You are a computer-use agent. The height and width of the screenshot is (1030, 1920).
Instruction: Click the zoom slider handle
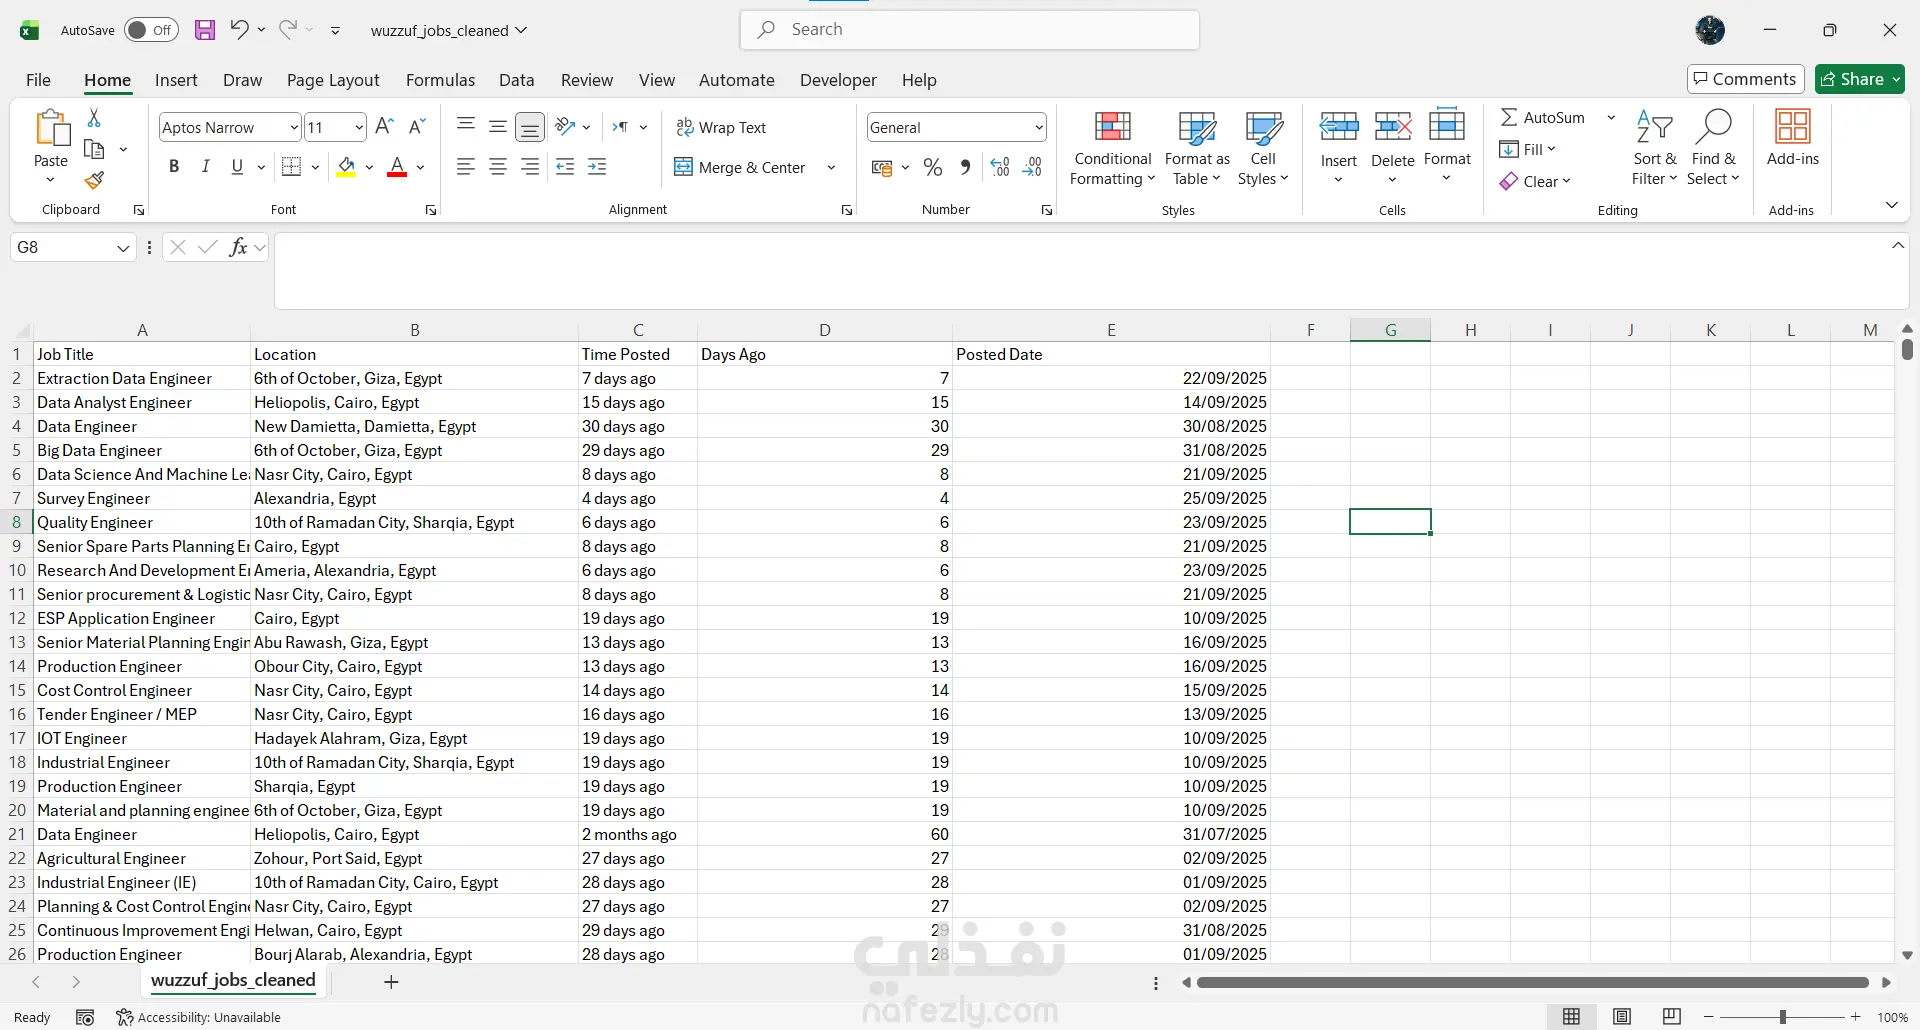coord(1782,1017)
